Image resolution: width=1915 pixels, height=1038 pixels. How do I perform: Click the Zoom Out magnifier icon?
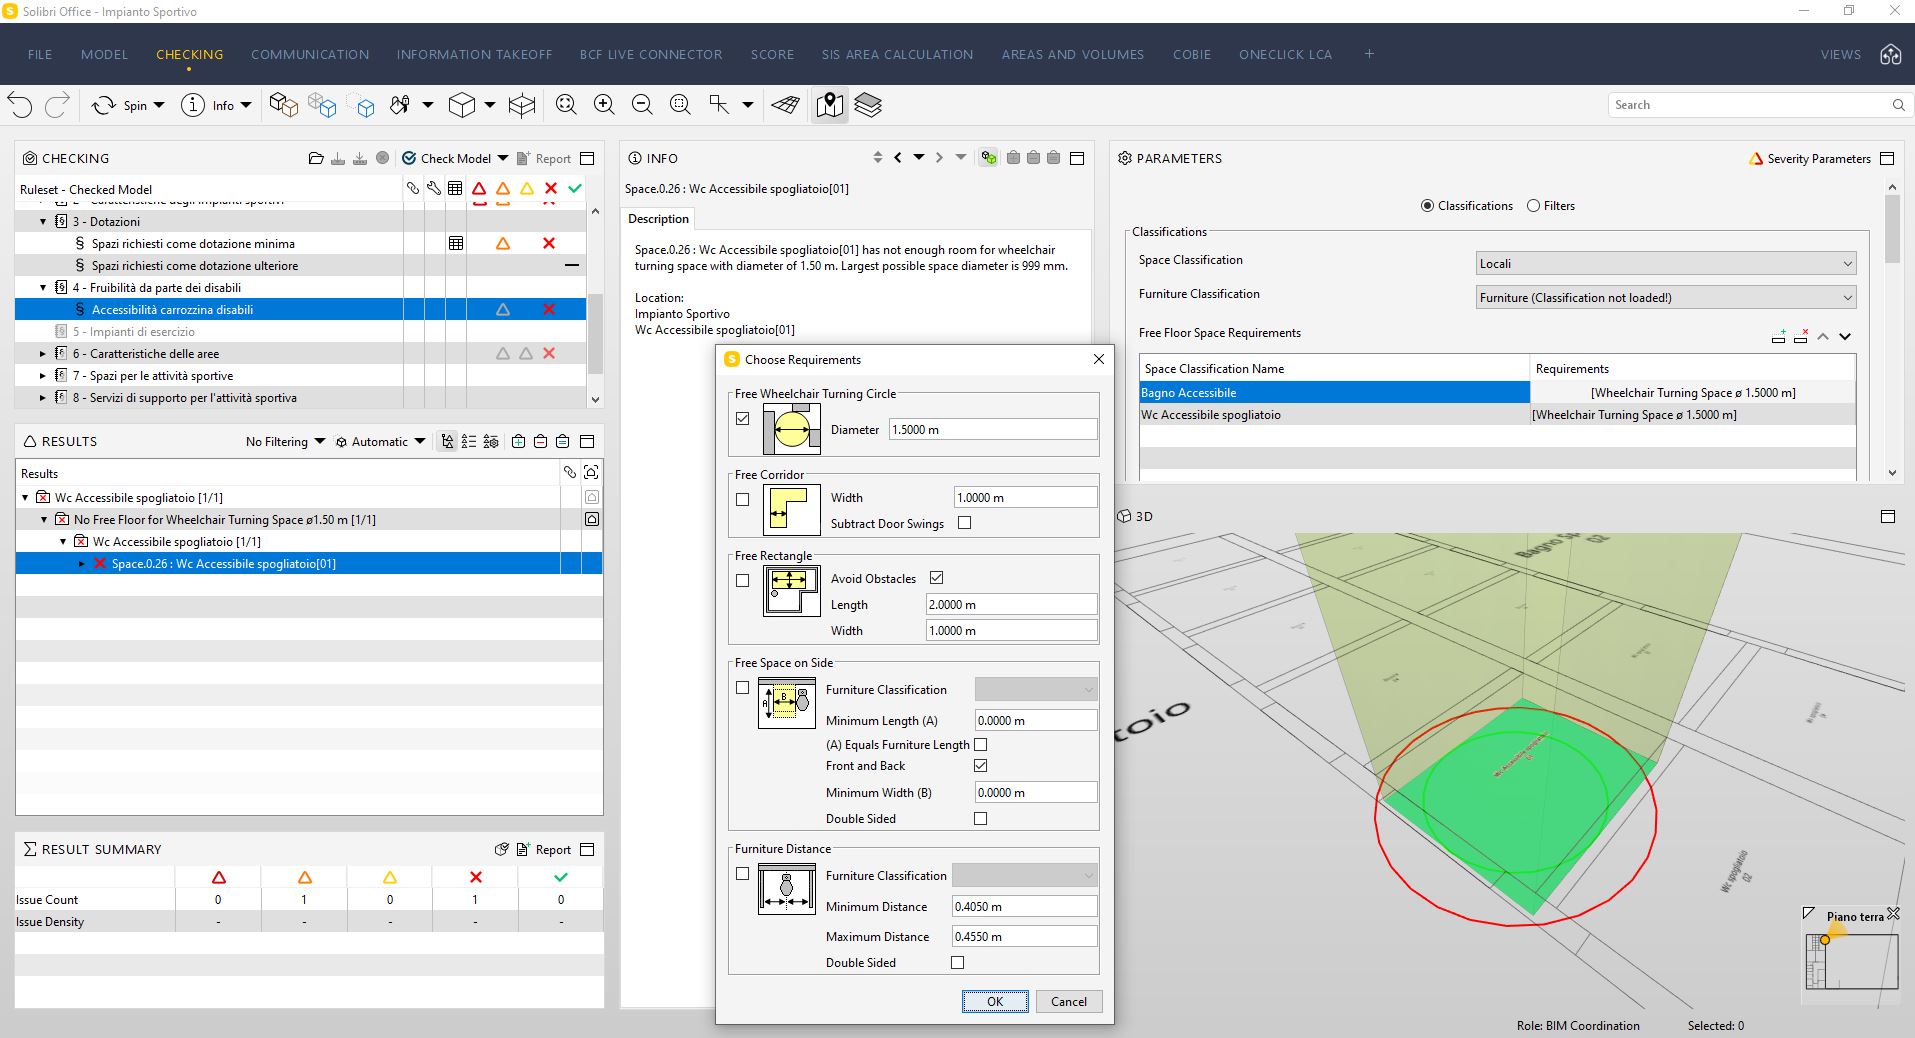(x=642, y=105)
